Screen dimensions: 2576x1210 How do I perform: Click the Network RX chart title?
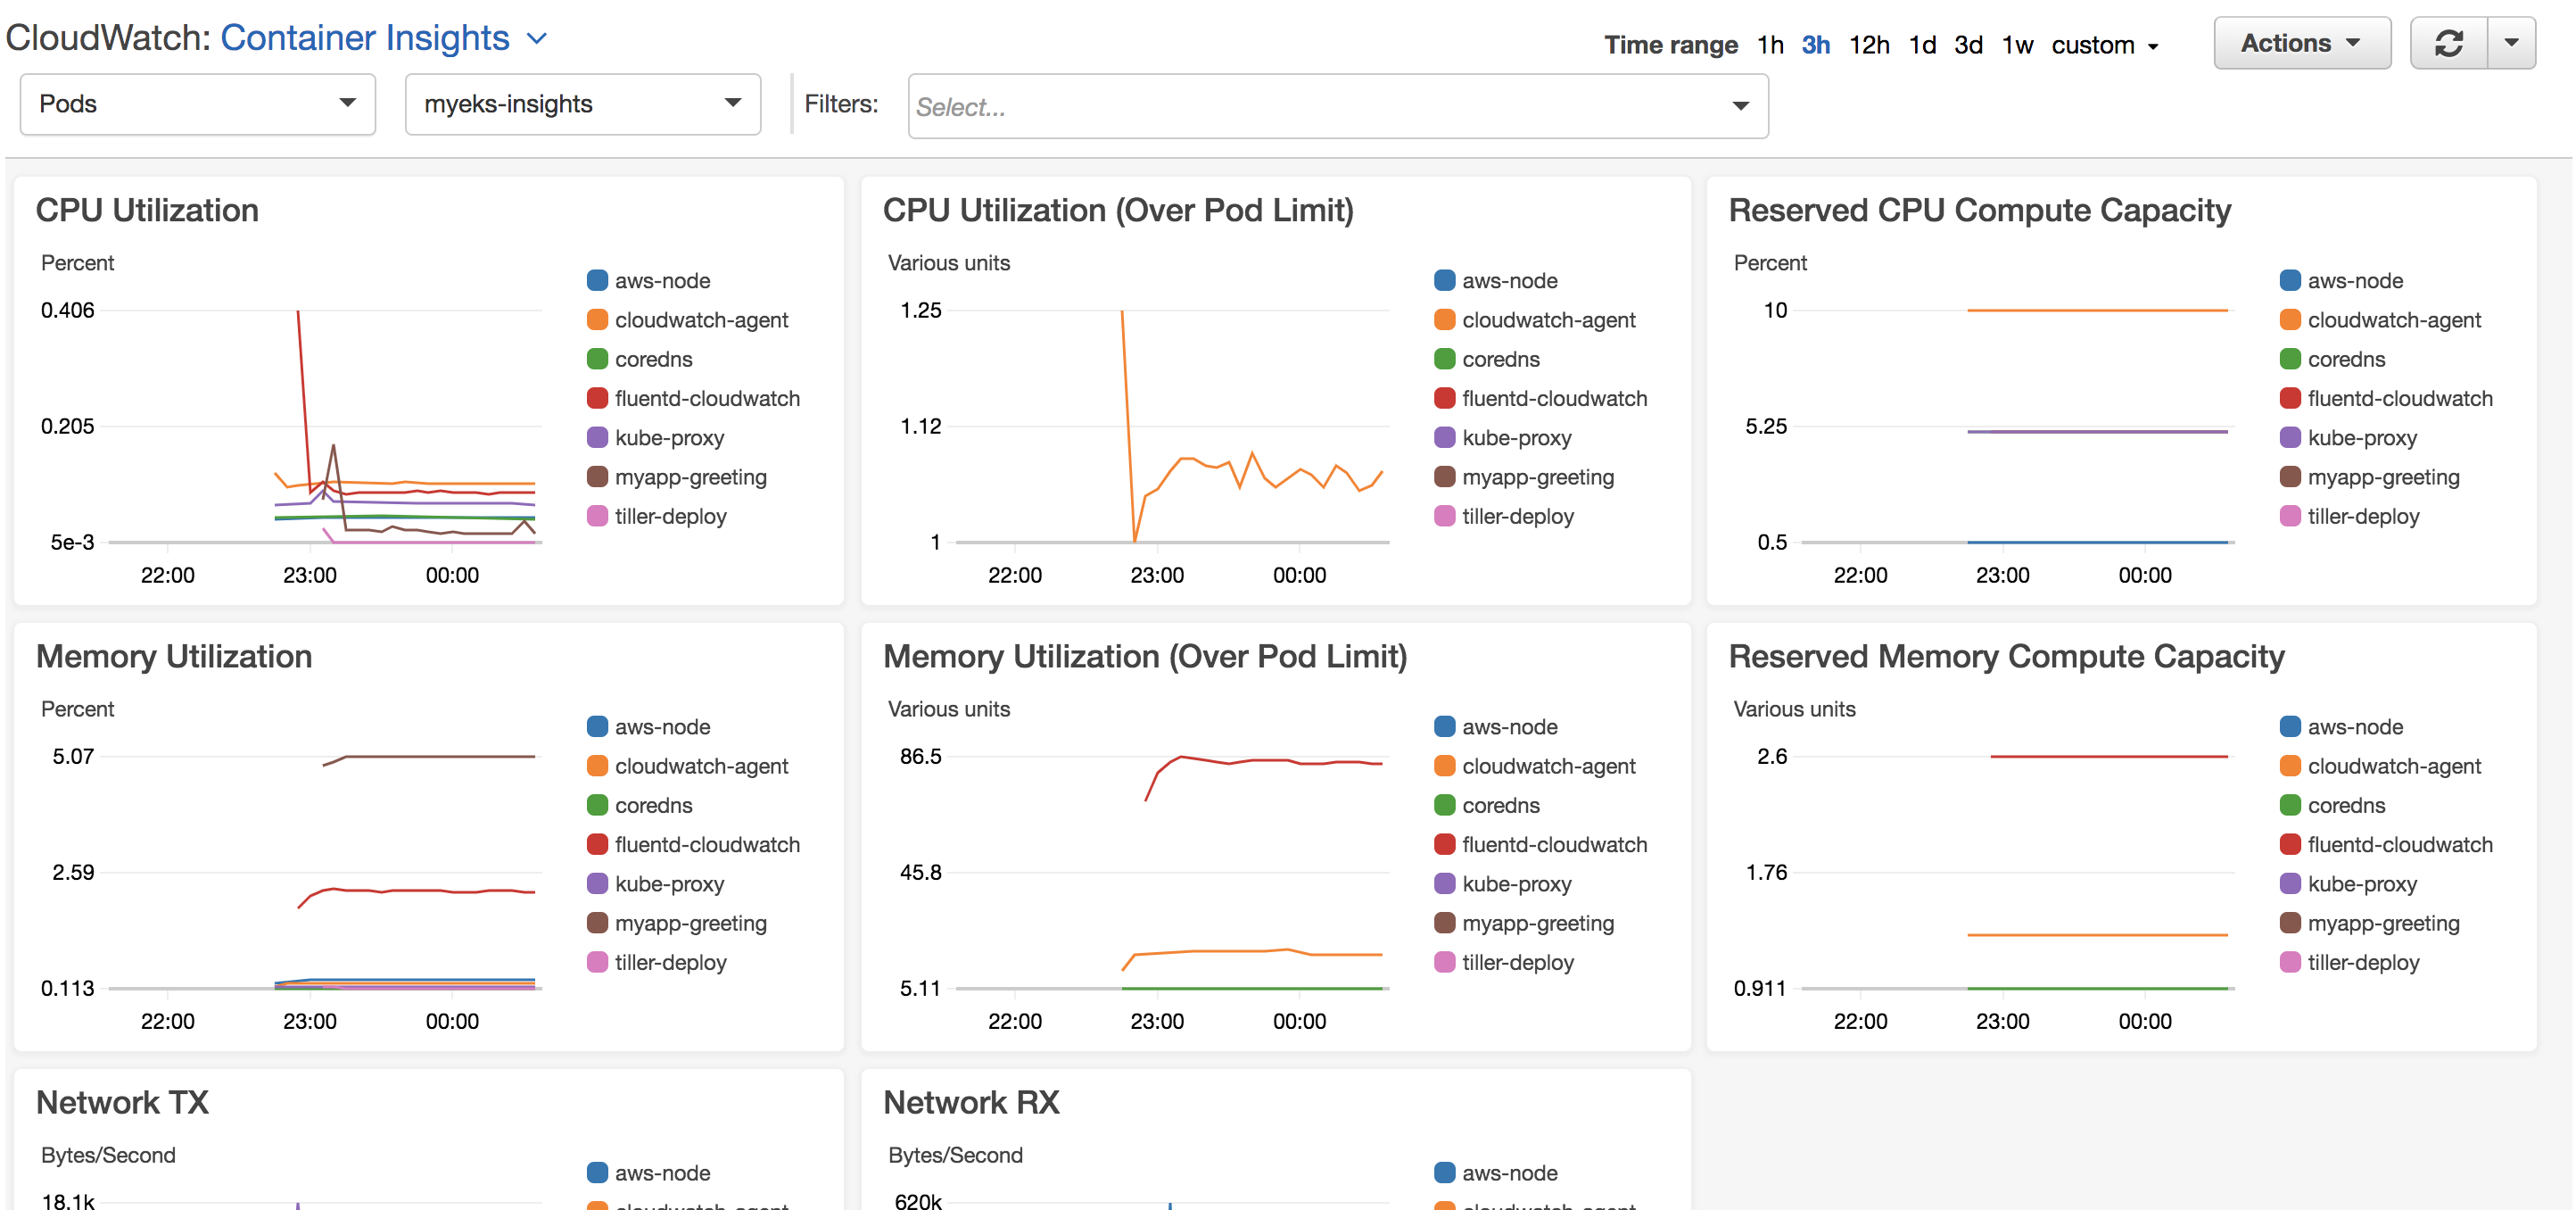click(x=971, y=1102)
